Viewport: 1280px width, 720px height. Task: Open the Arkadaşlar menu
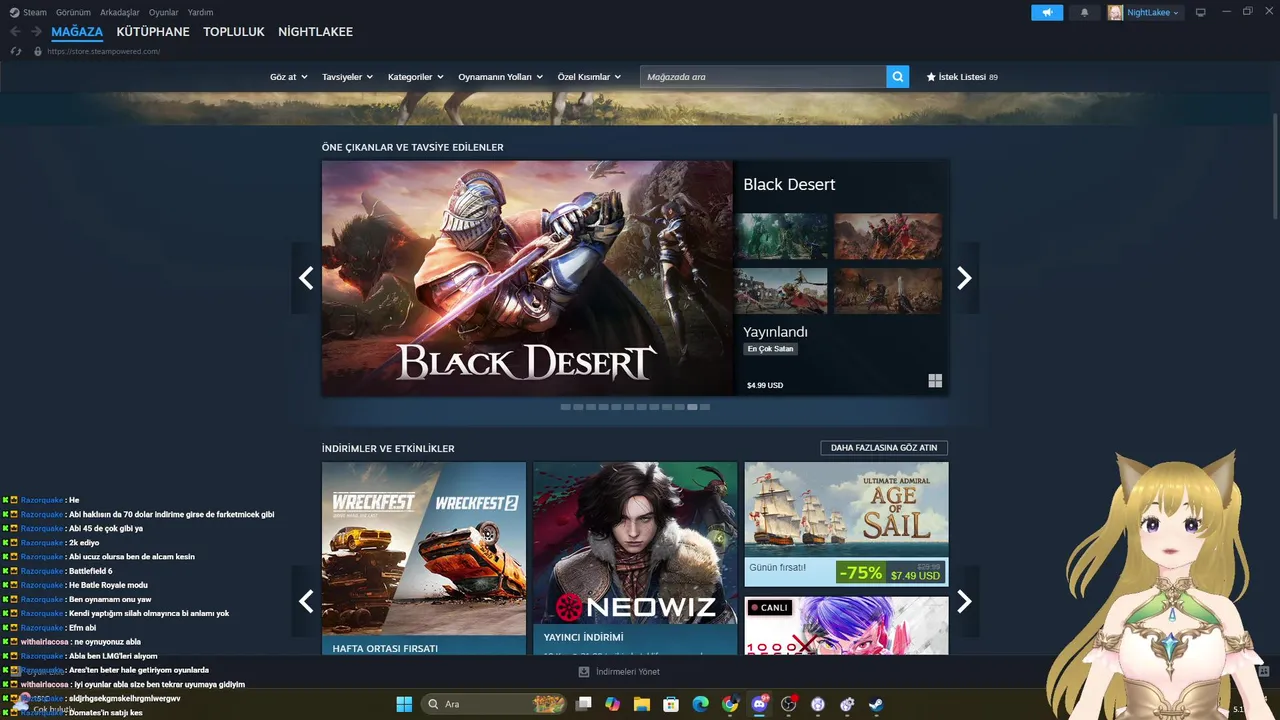tap(120, 13)
